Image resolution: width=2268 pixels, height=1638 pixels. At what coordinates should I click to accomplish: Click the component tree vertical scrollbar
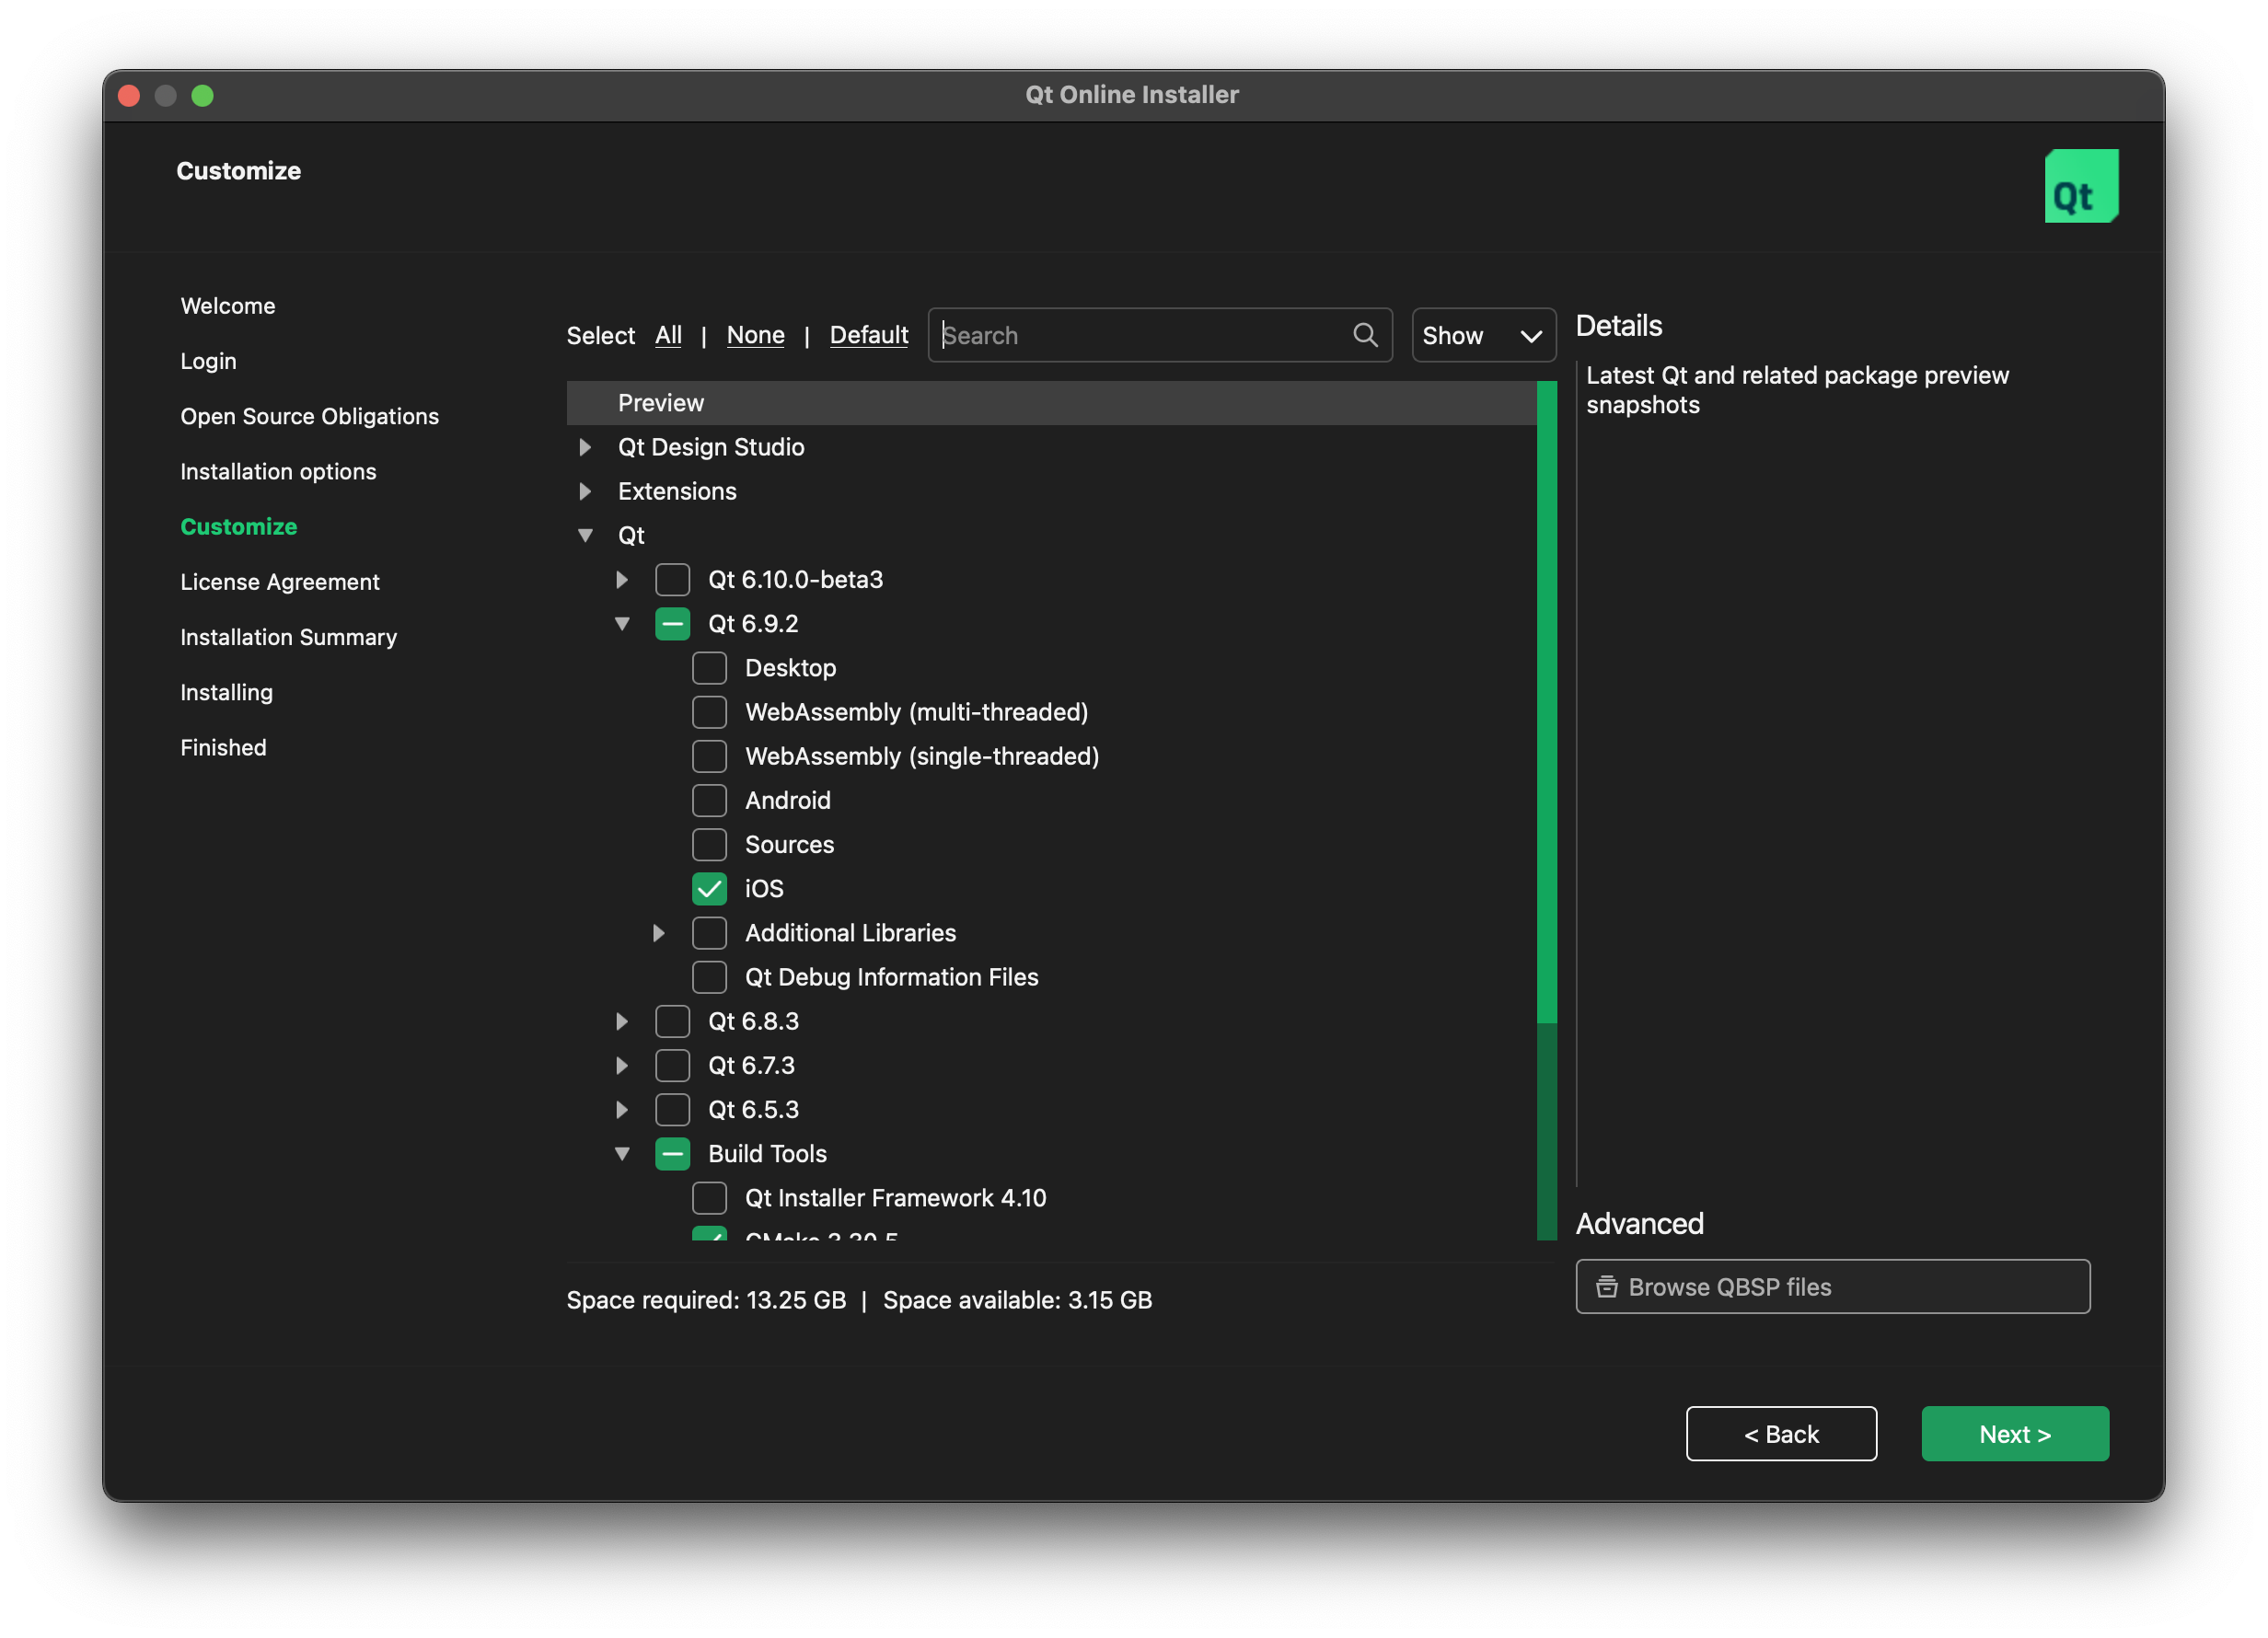point(1546,810)
